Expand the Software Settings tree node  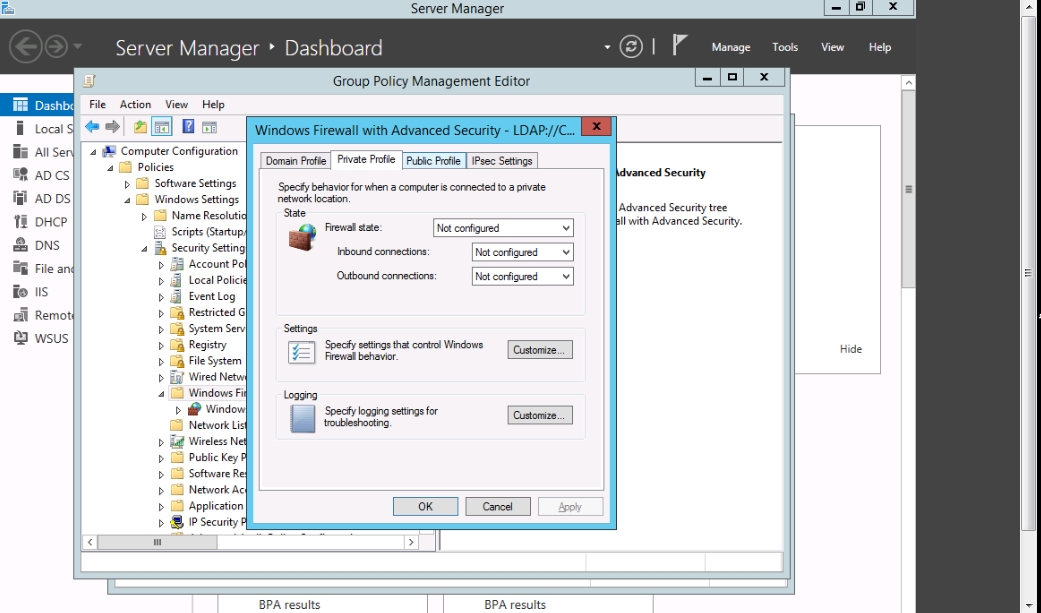coord(127,184)
